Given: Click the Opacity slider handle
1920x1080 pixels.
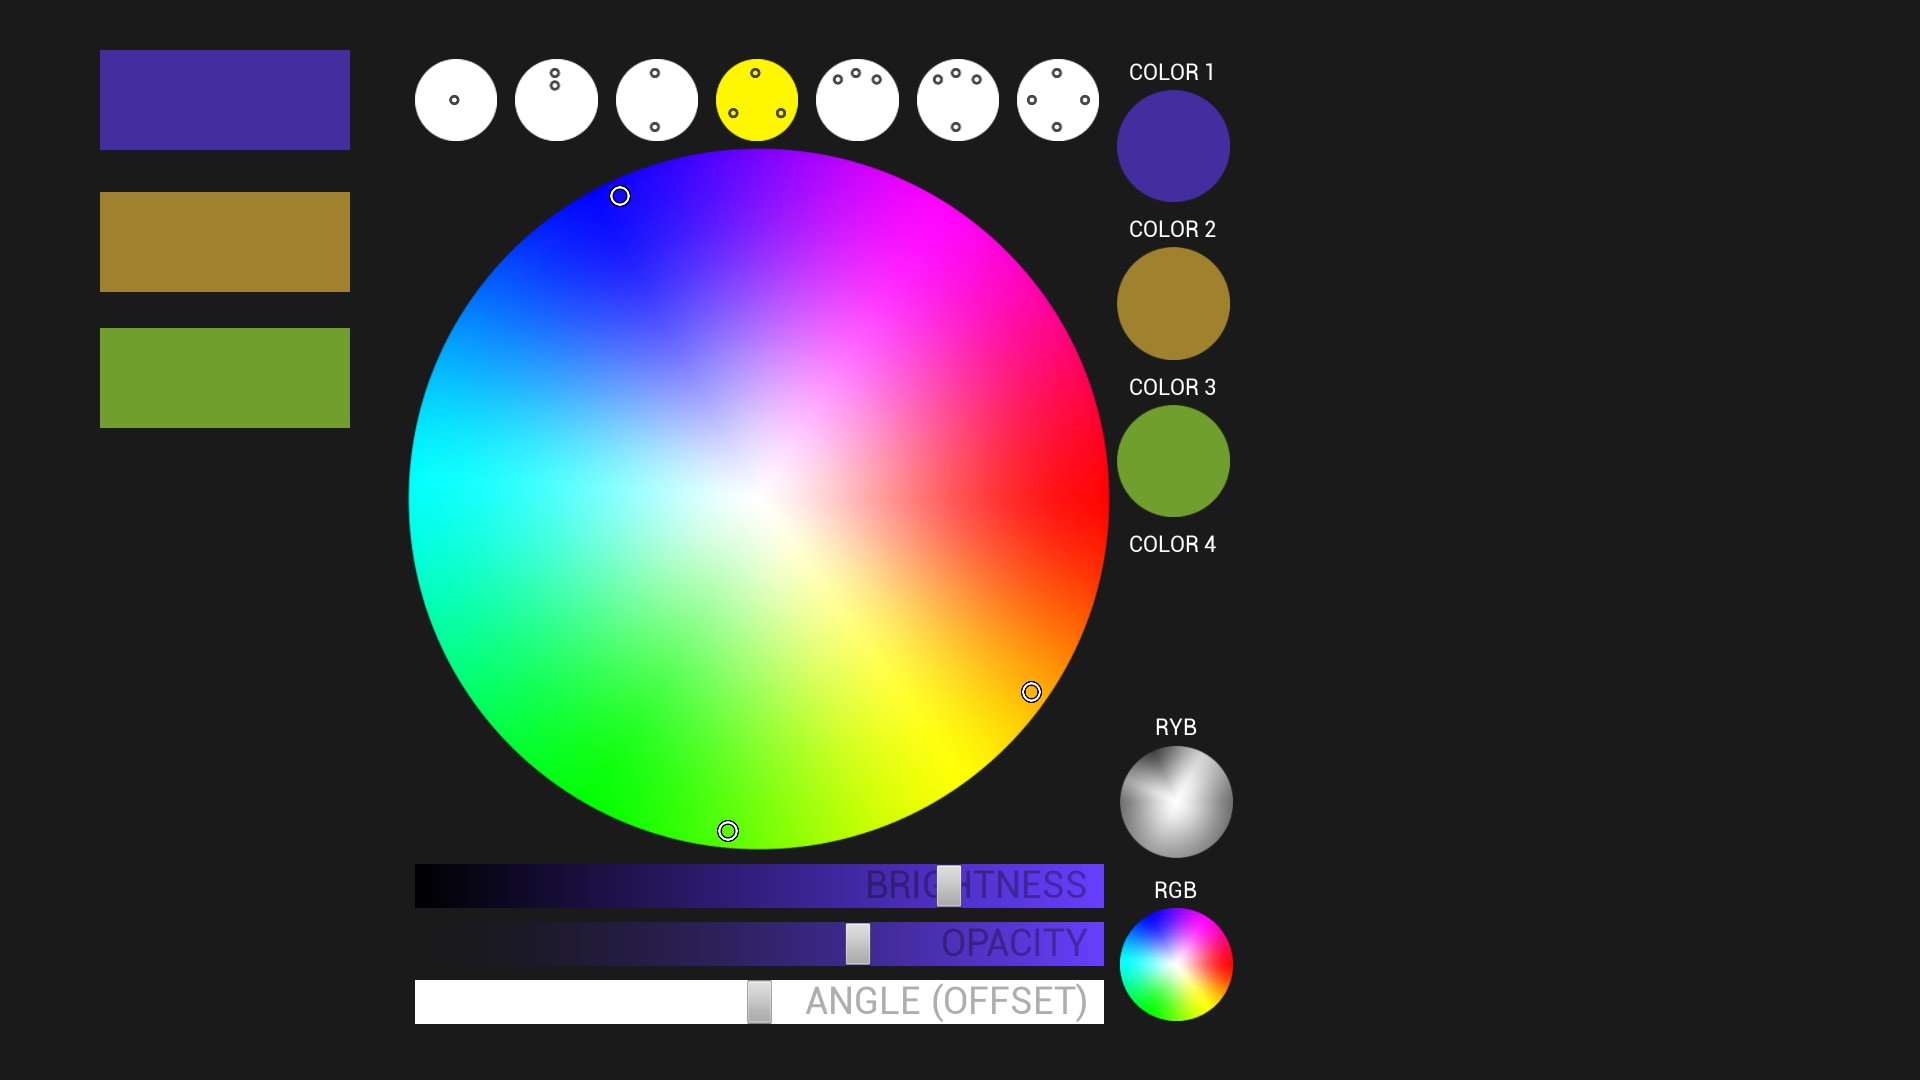Looking at the screenshot, I should click(858, 944).
